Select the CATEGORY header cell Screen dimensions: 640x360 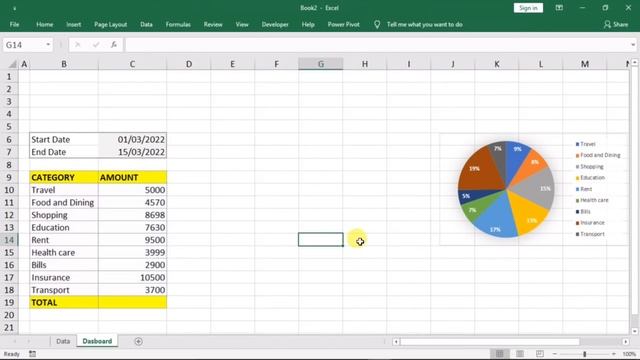pyautogui.click(x=64, y=178)
